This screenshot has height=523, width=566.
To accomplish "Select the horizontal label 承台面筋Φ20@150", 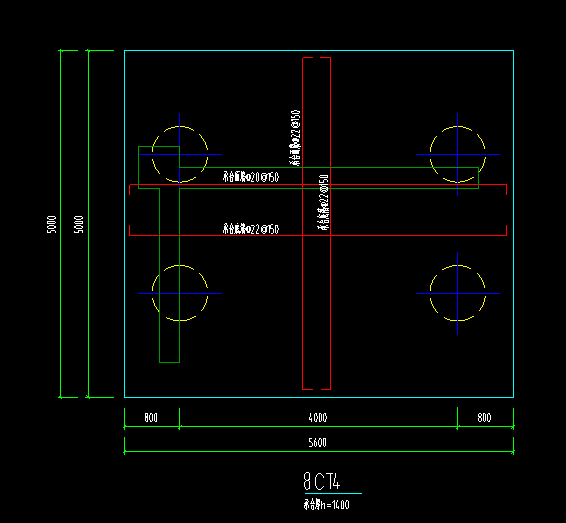I will (x=251, y=177).
